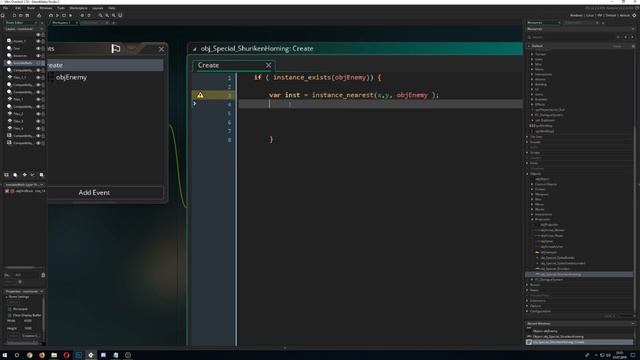Click the Run game play icon
Screen dimensions: 640x360
pyautogui.click(x=57, y=16)
